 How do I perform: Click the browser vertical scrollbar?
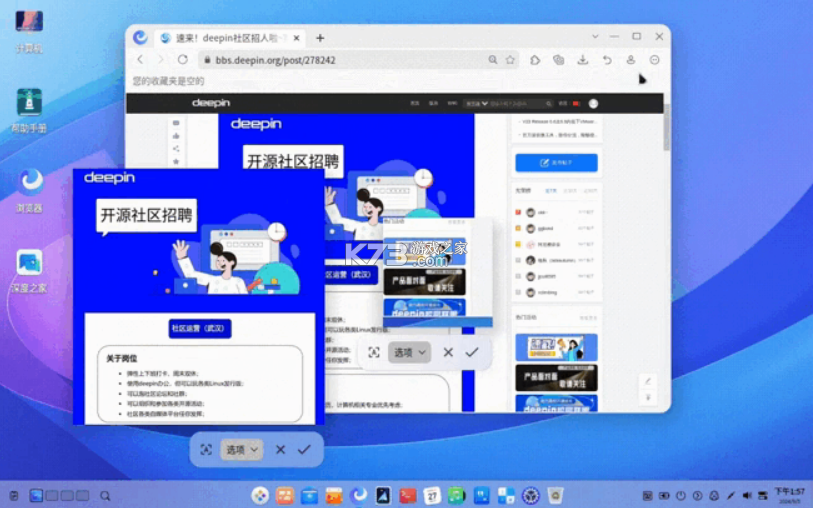tap(667, 127)
